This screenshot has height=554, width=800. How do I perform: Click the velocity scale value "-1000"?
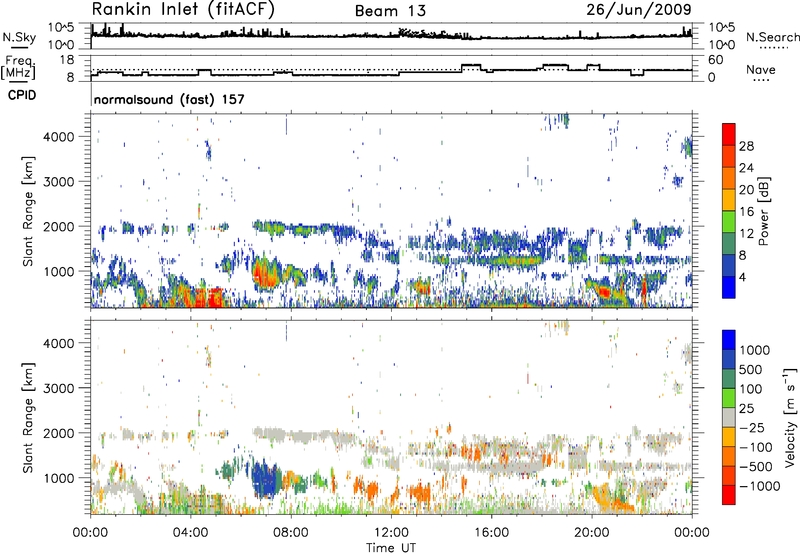[x=759, y=486]
